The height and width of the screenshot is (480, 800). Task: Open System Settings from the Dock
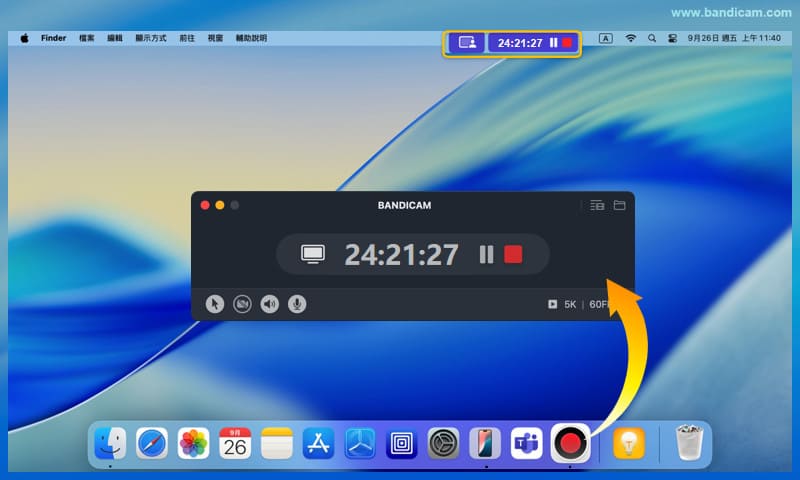(x=443, y=443)
